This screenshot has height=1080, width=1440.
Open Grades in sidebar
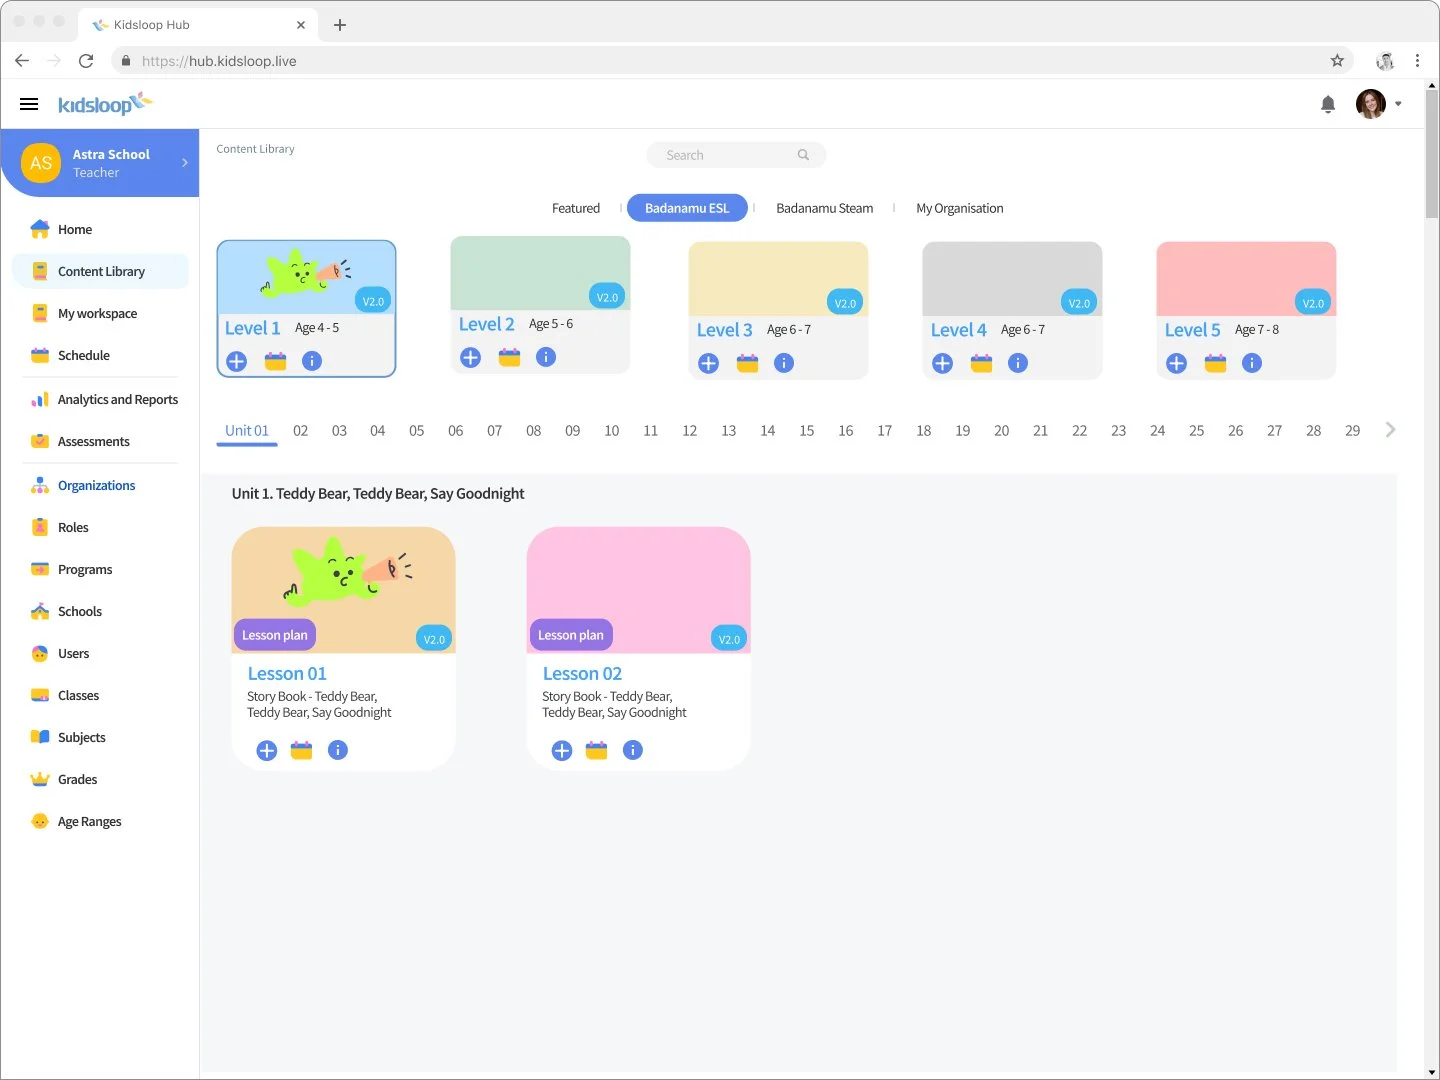[100, 779]
